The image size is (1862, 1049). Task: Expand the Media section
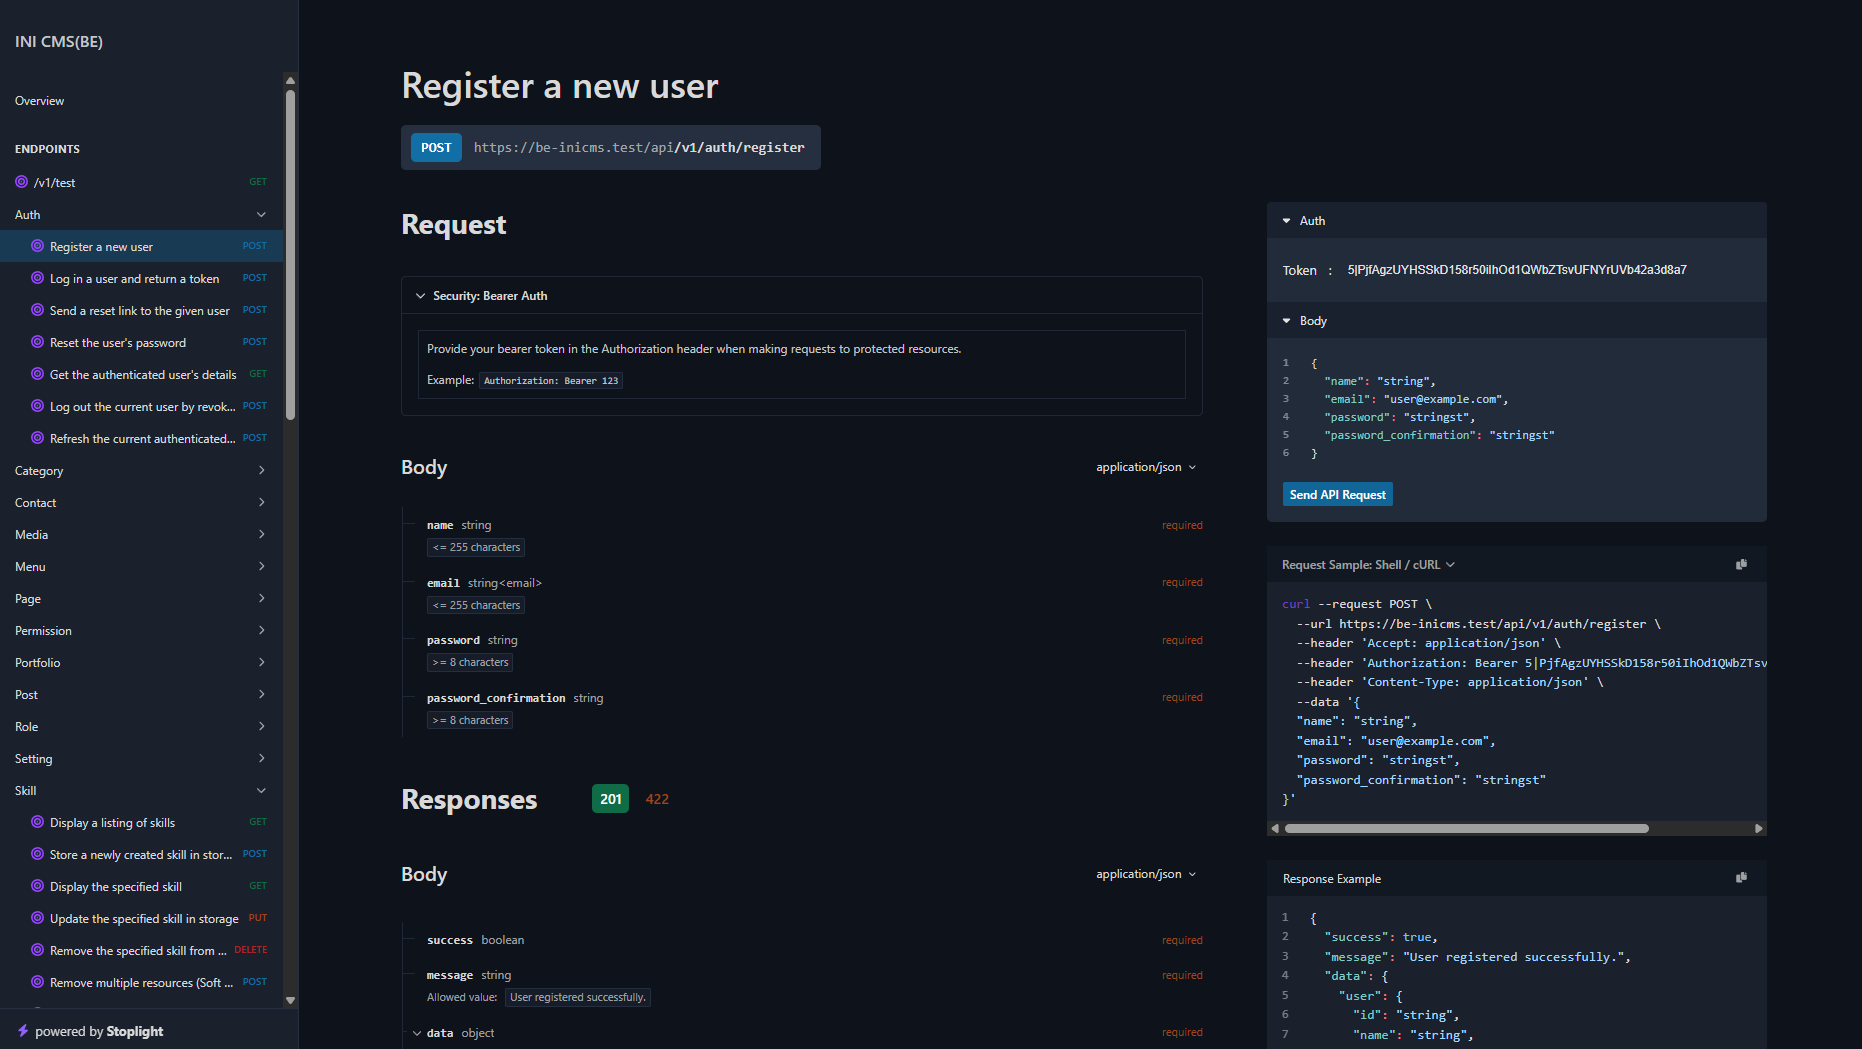pyautogui.click(x=261, y=535)
